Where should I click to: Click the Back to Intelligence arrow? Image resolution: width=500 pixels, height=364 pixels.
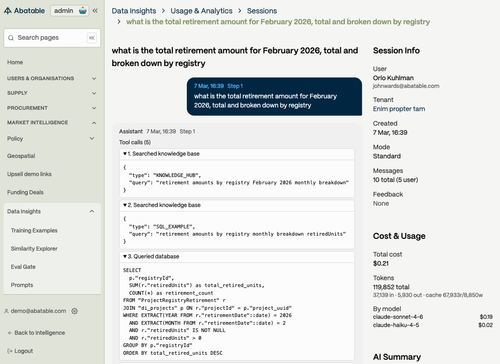coord(10,333)
